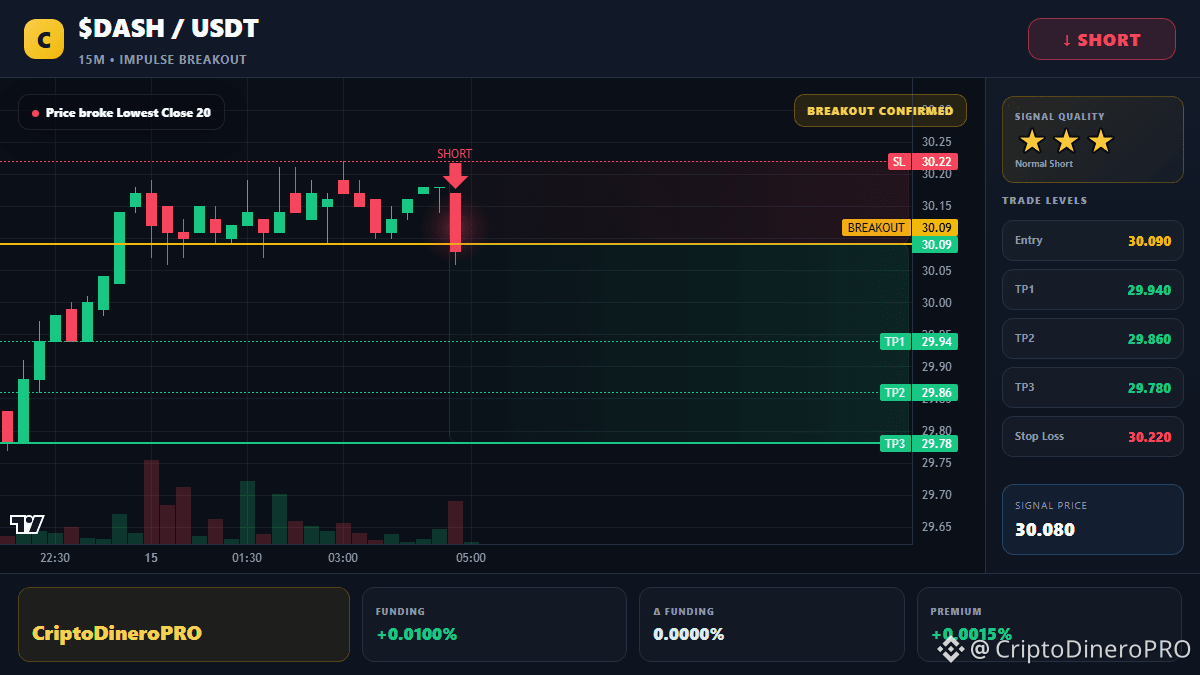Click the Funding +0.0100% card
Image resolution: width=1200 pixels, height=675 pixels.
pos(494,624)
